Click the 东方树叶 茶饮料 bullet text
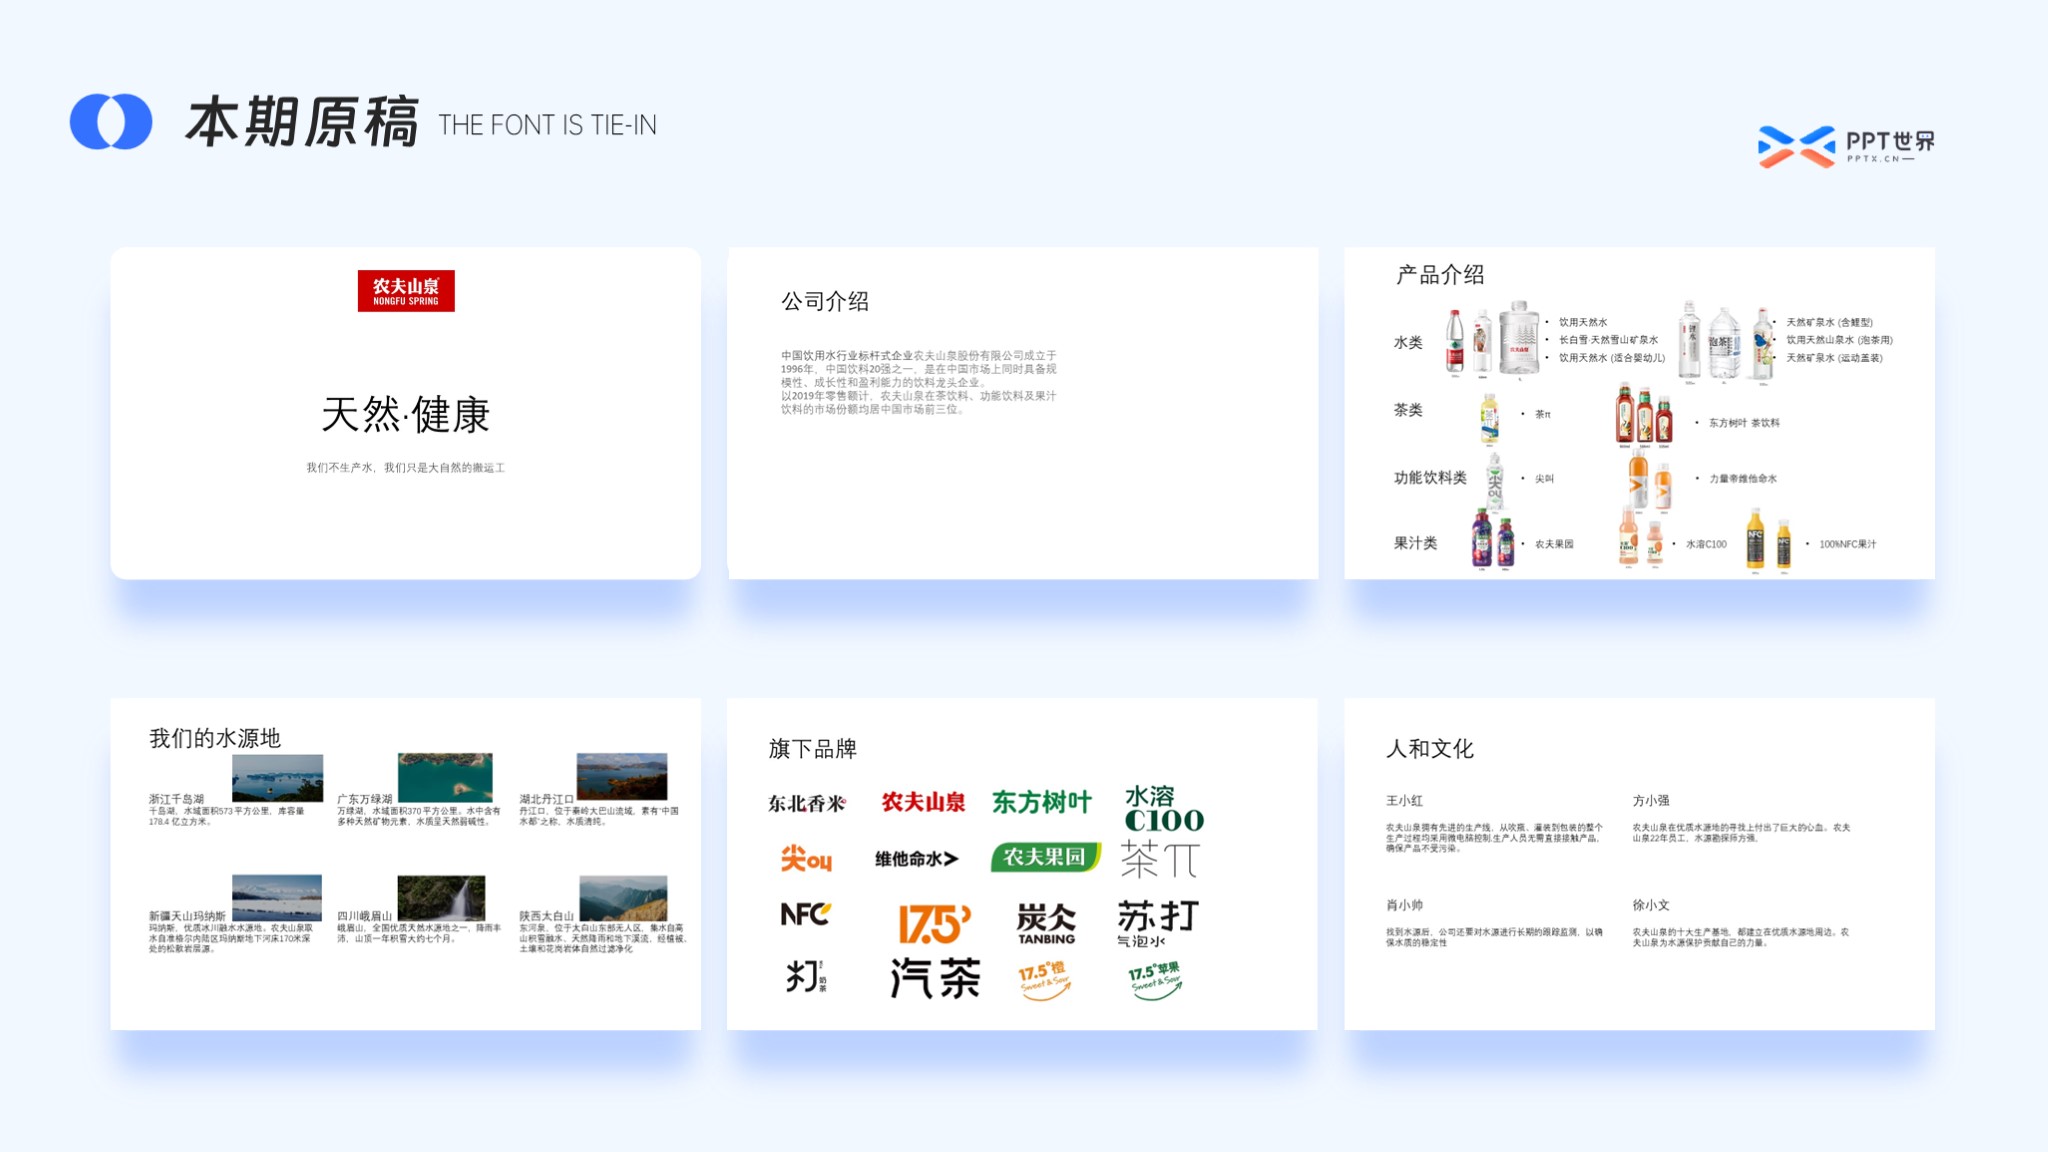 point(1744,423)
